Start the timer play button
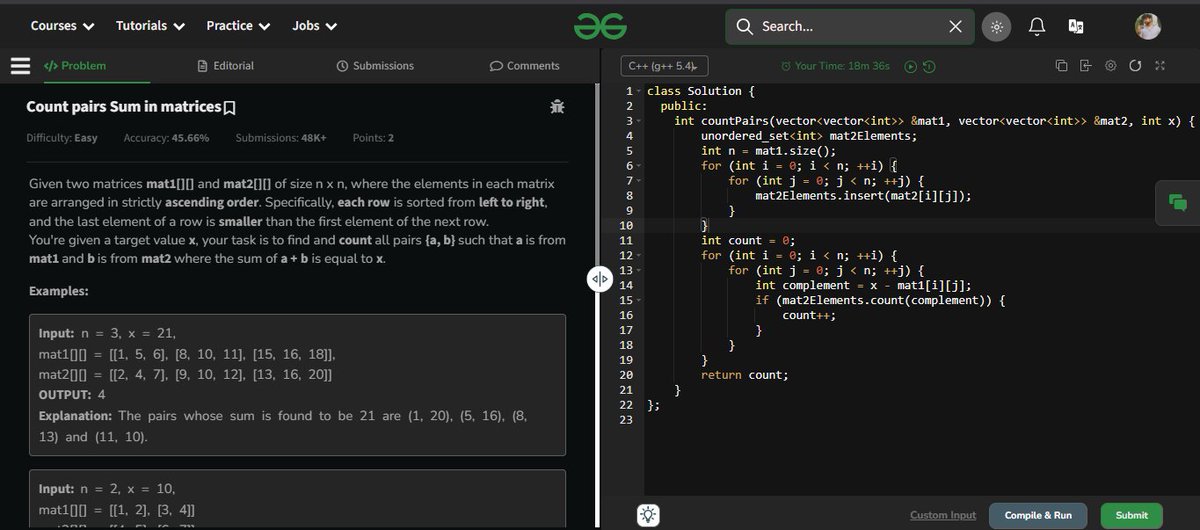 [x=910, y=66]
